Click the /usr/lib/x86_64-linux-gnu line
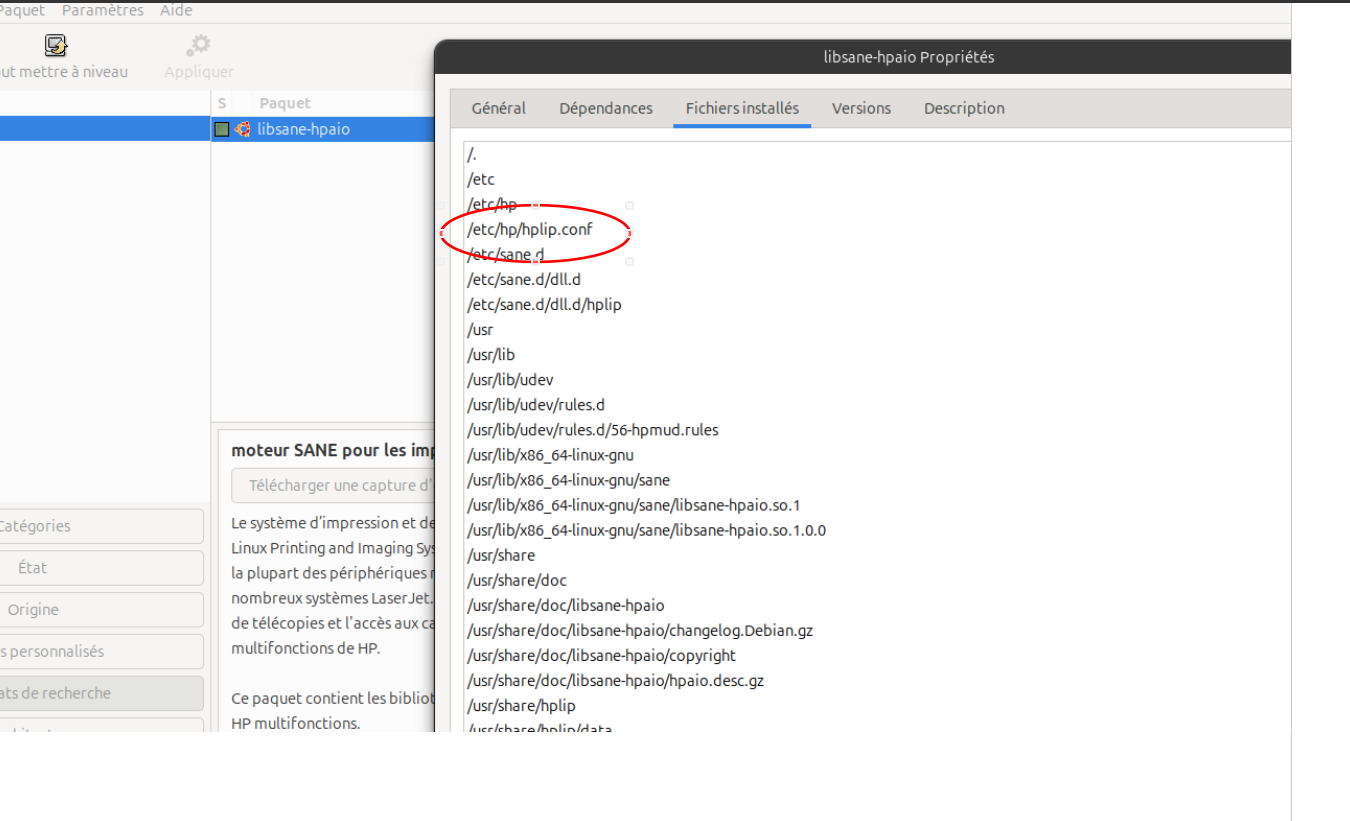The image size is (1350, 821). (550, 455)
